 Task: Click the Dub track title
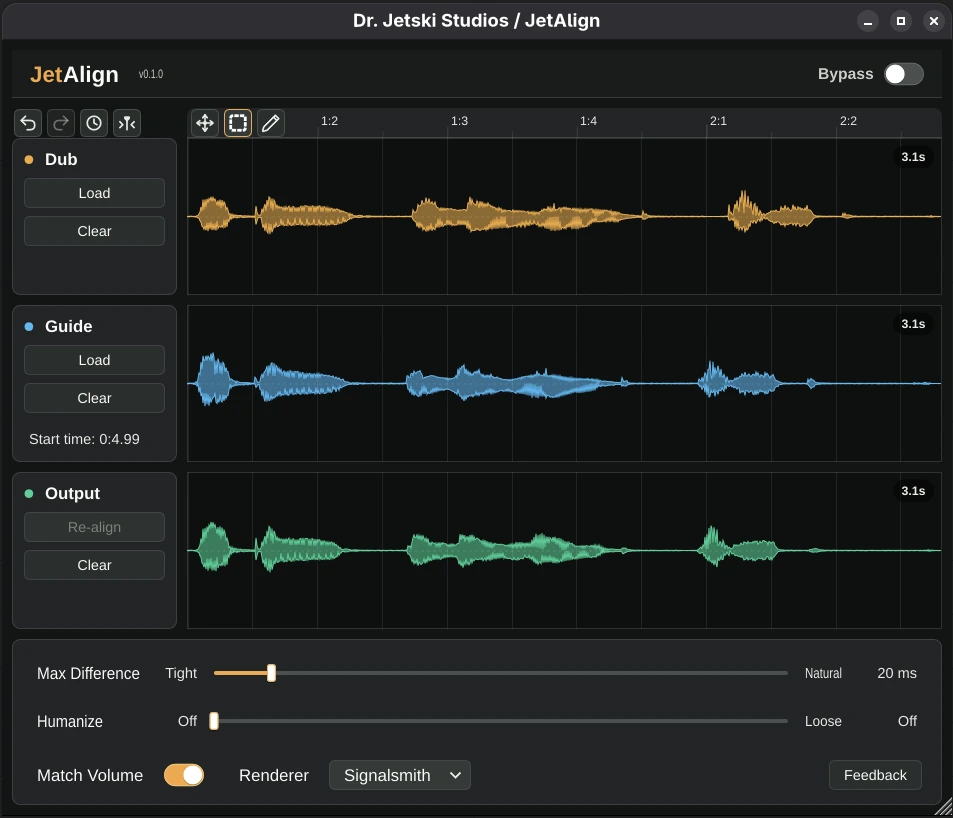coord(61,159)
